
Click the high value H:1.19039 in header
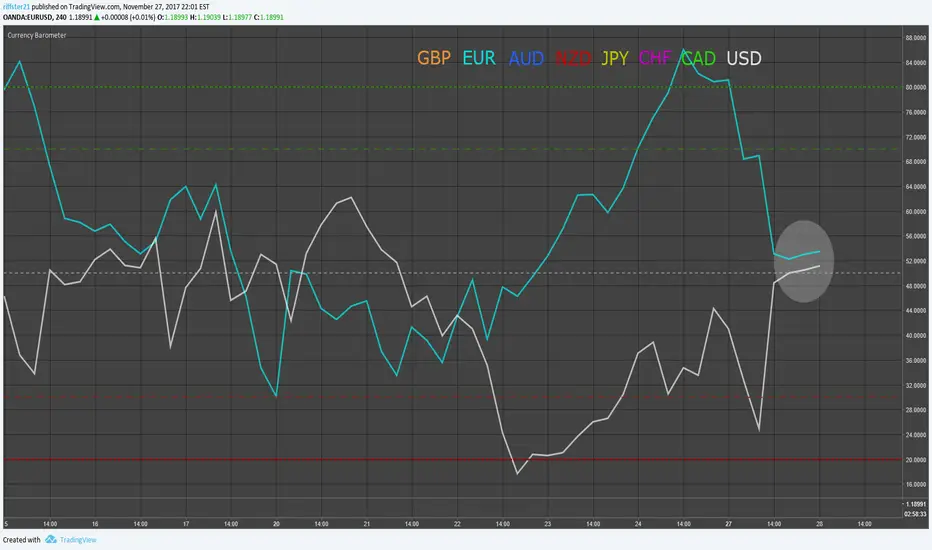coord(205,17)
